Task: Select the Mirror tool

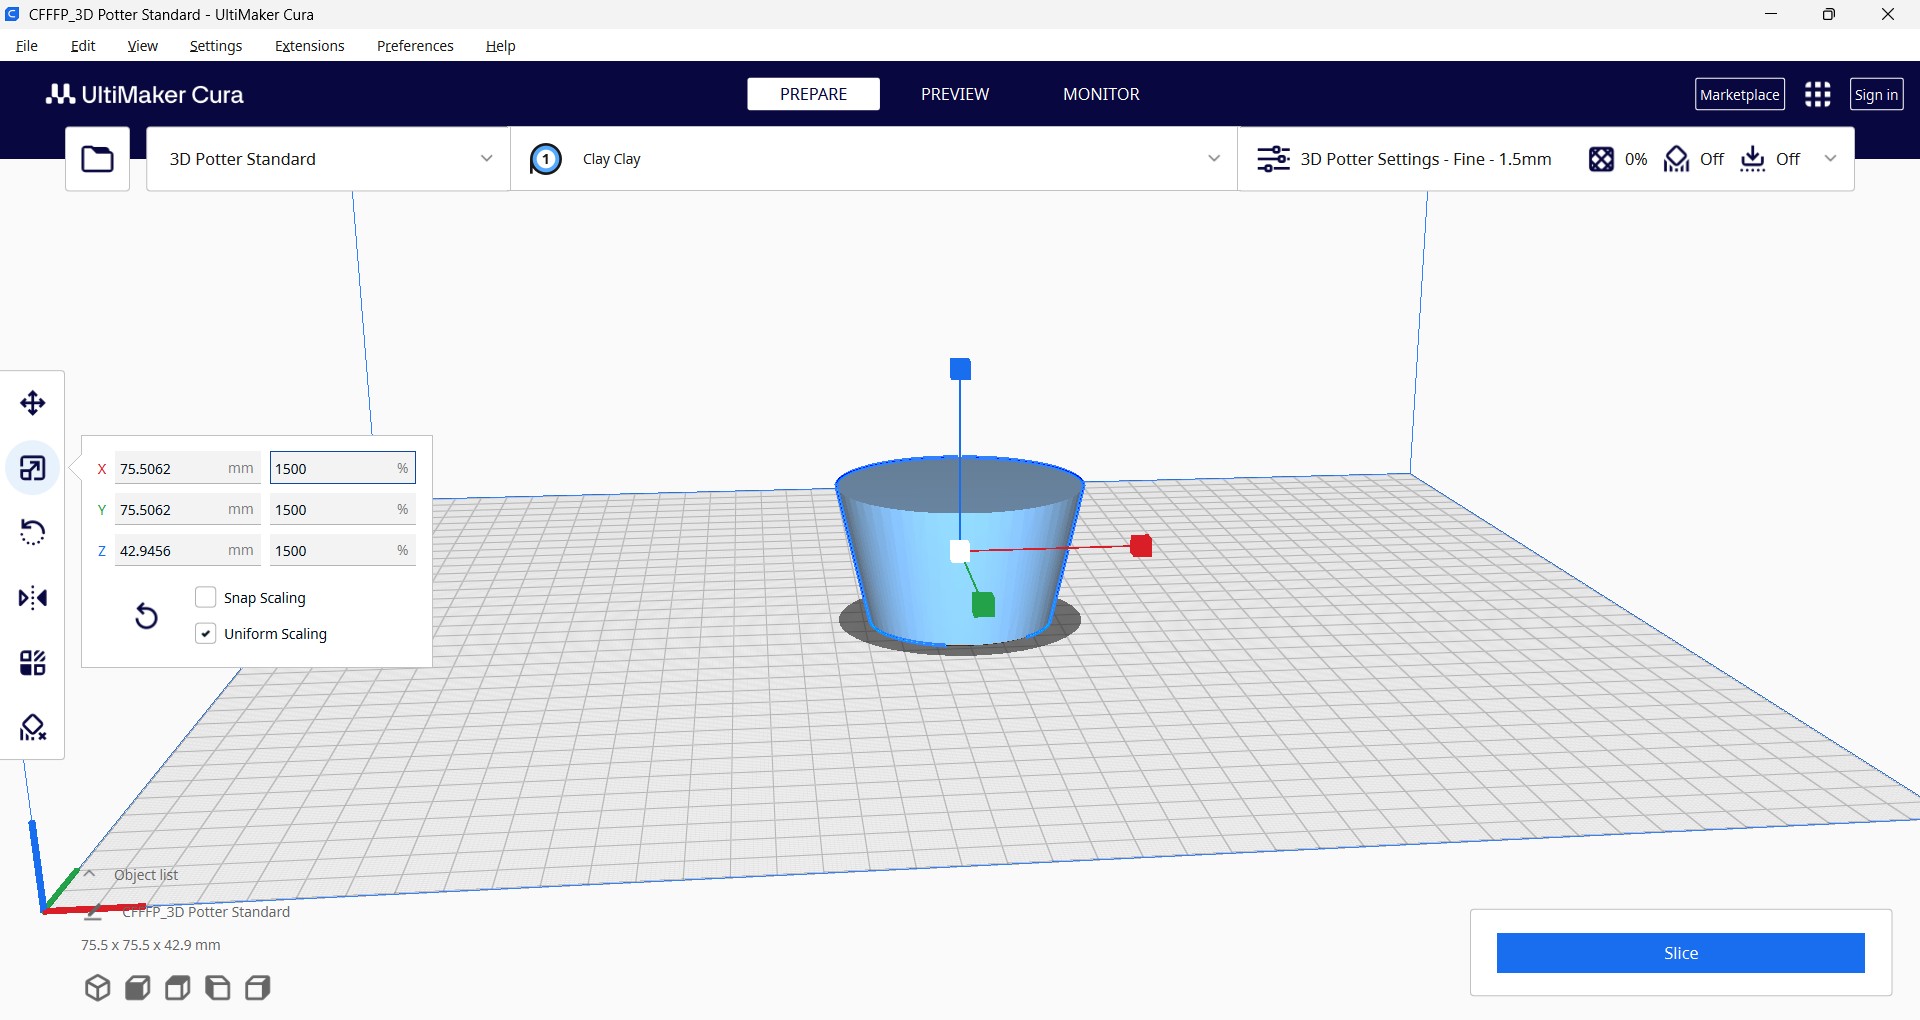Action: pos(33,598)
